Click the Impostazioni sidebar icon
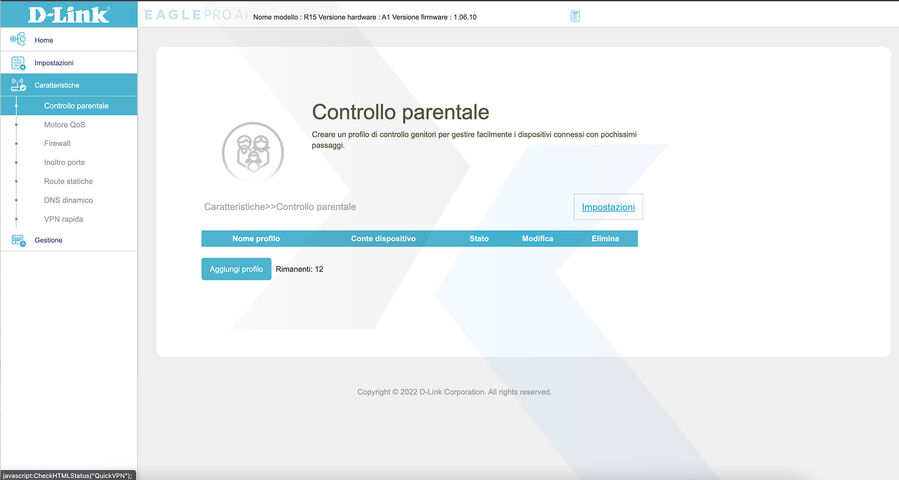 pyautogui.click(x=17, y=63)
